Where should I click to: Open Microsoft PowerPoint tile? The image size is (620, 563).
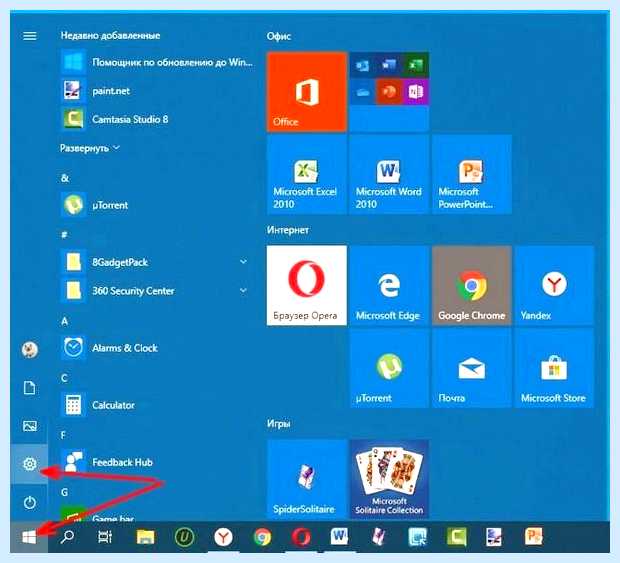point(472,174)
